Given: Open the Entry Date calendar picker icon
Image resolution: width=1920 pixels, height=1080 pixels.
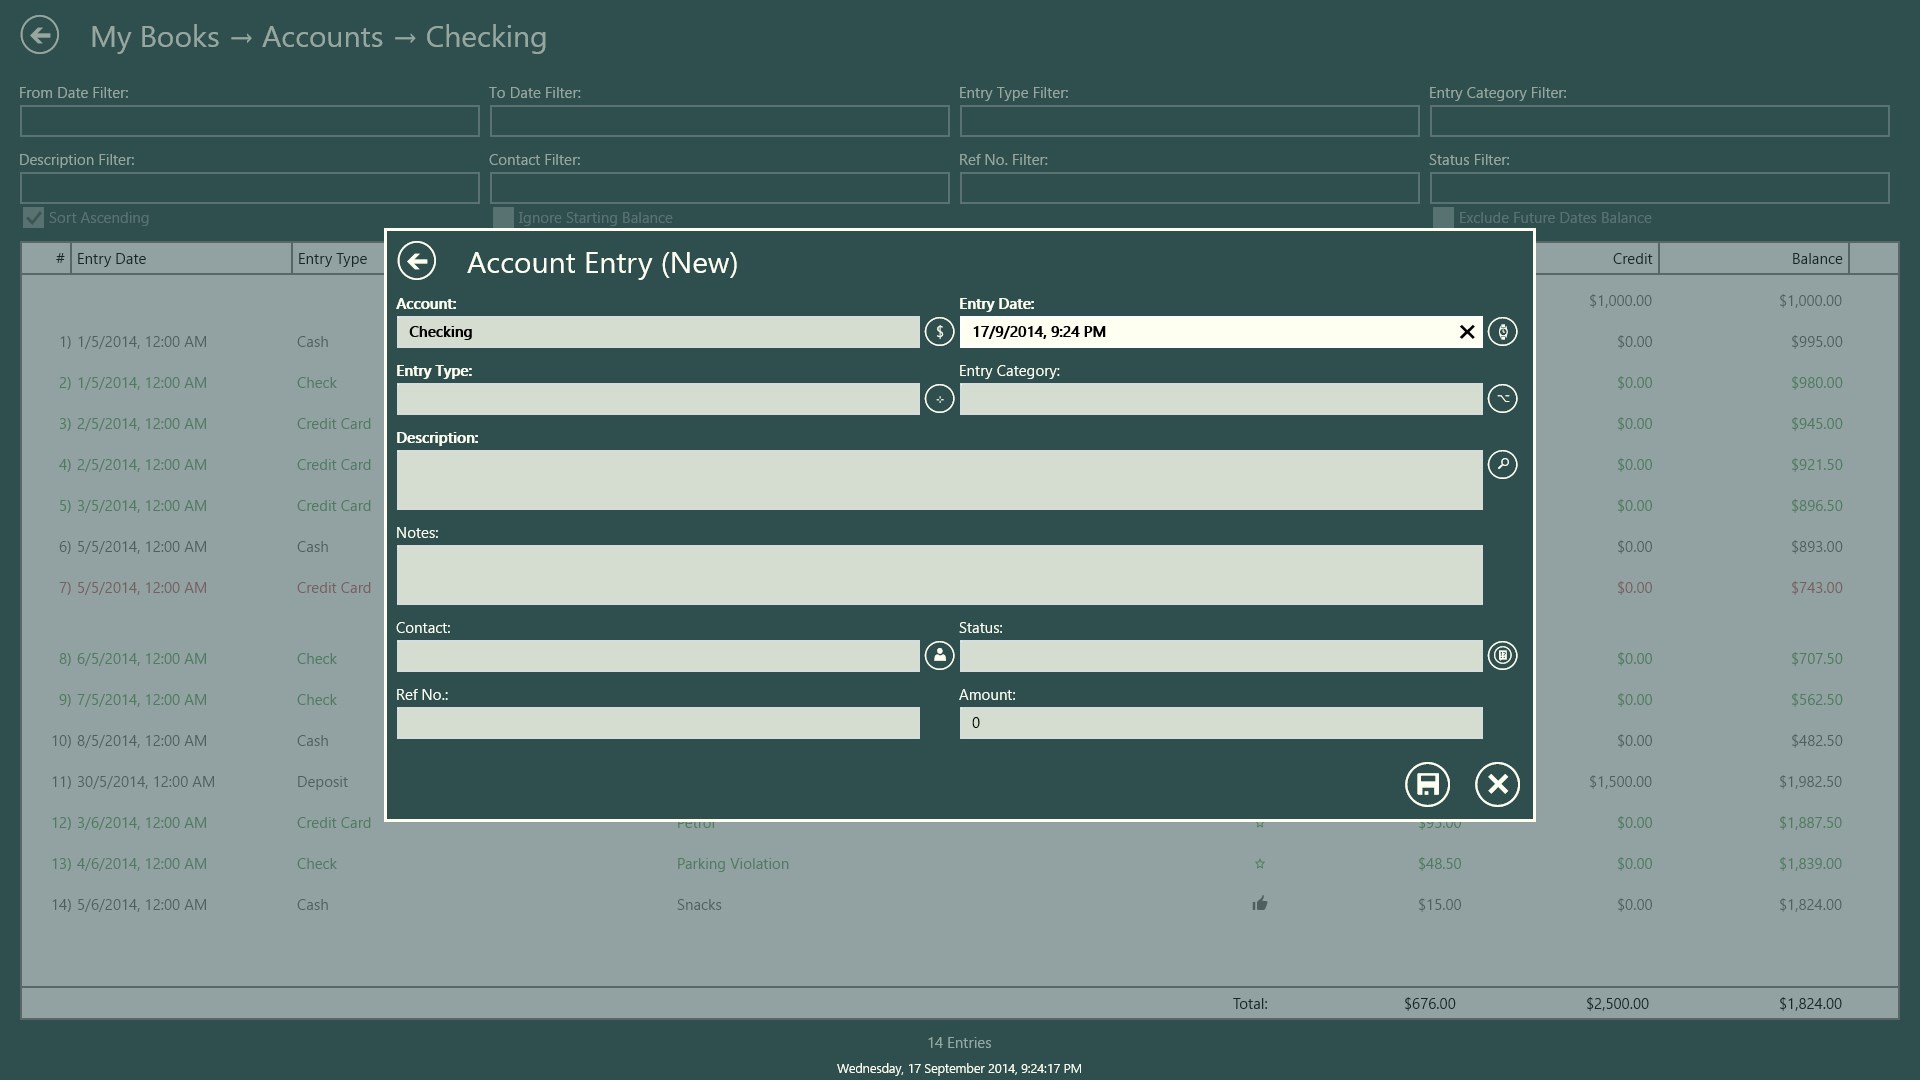Looking at the screenshot, I should coord(1502,332).
